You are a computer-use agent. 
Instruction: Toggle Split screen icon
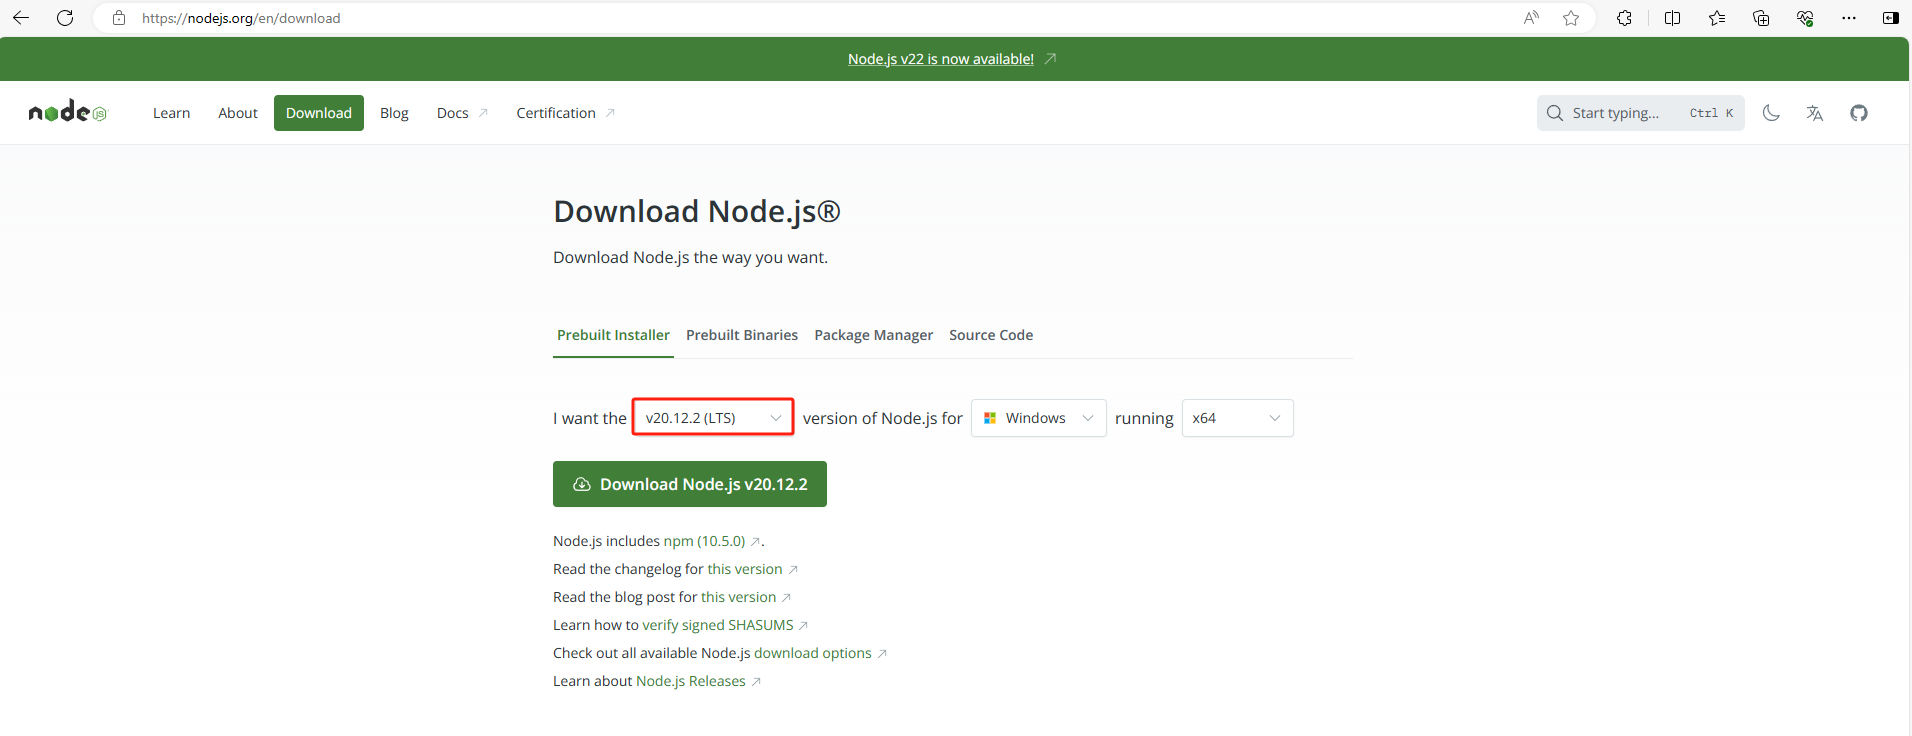point(1672,18)
